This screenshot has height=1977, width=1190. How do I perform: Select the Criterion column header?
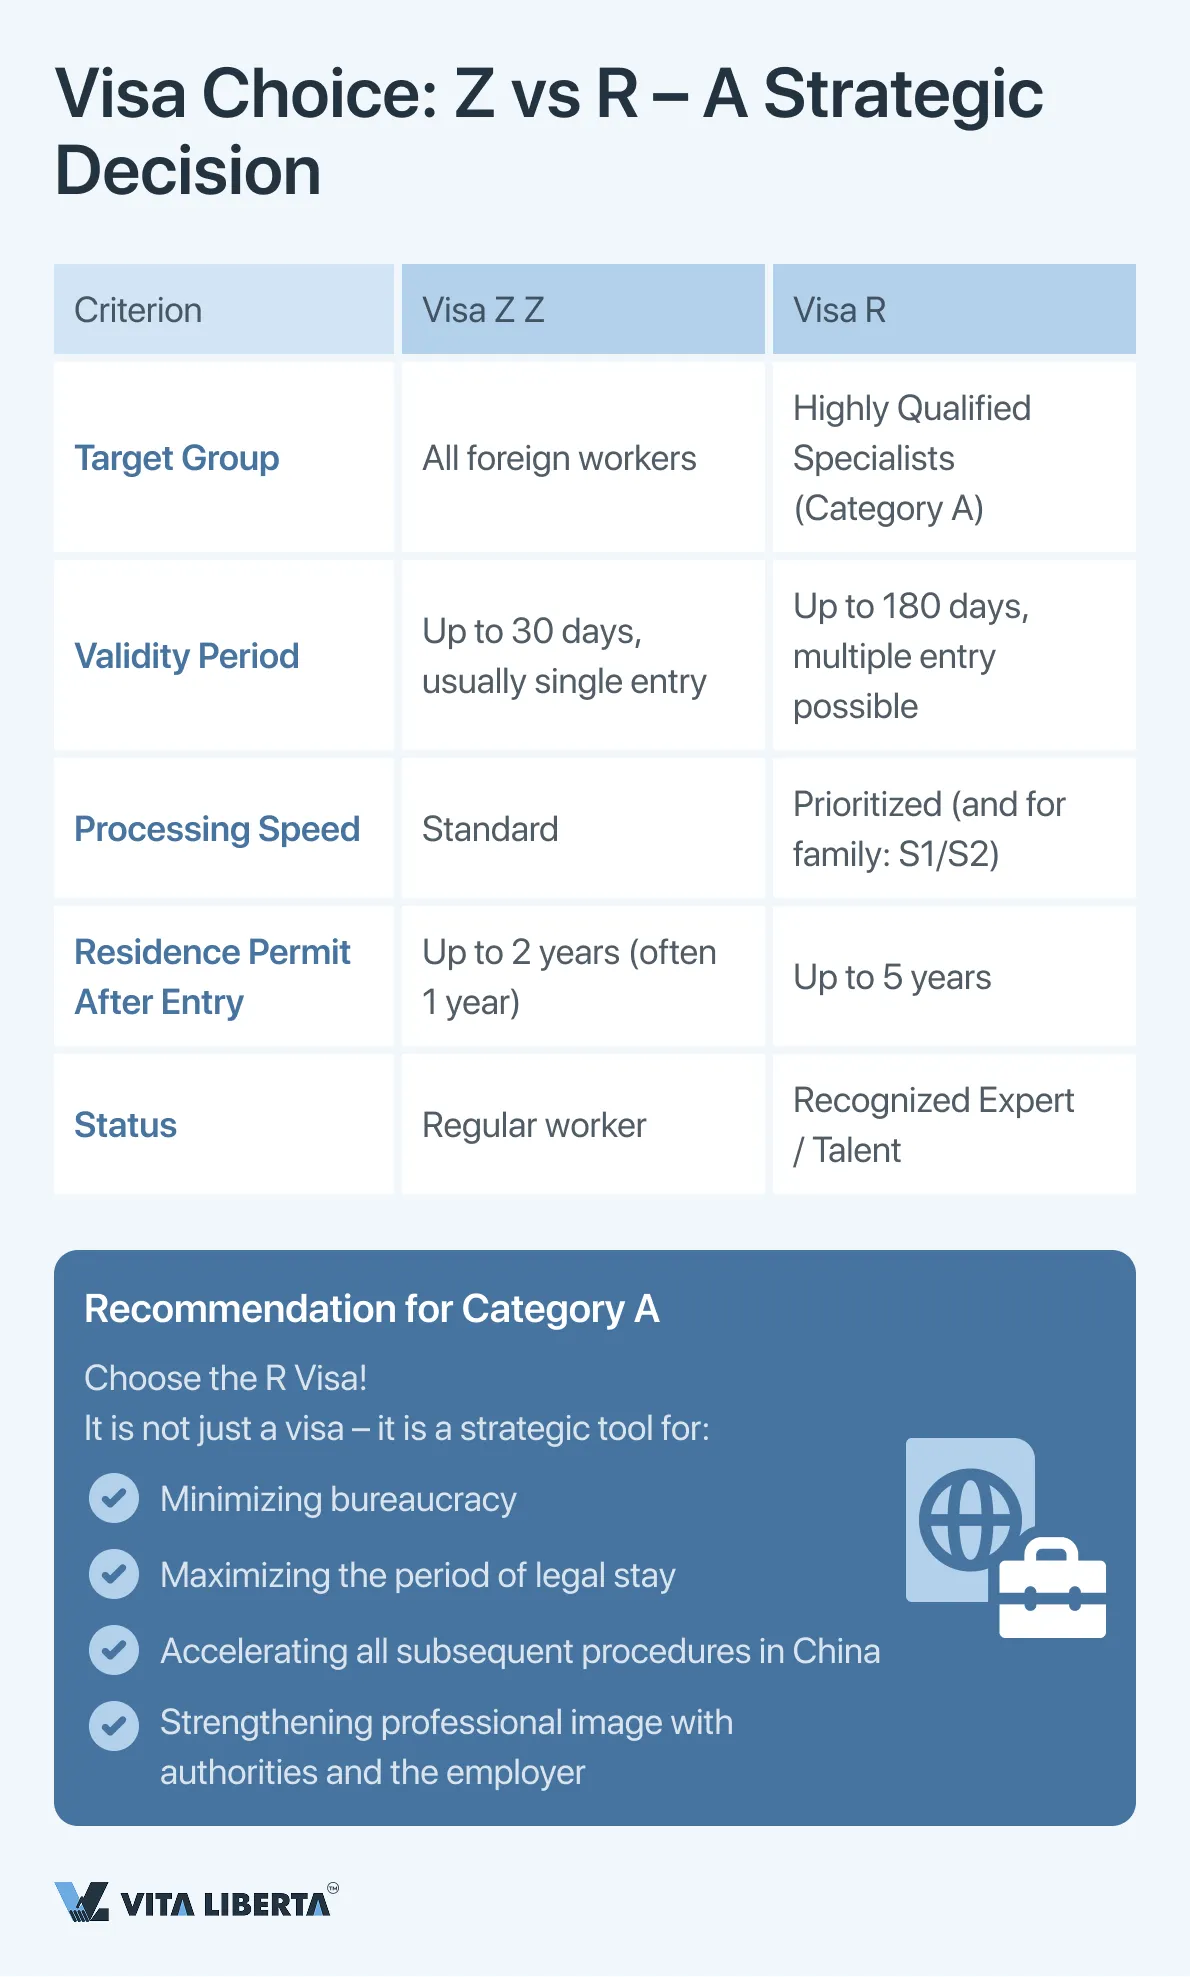click(x=138, y=310)
